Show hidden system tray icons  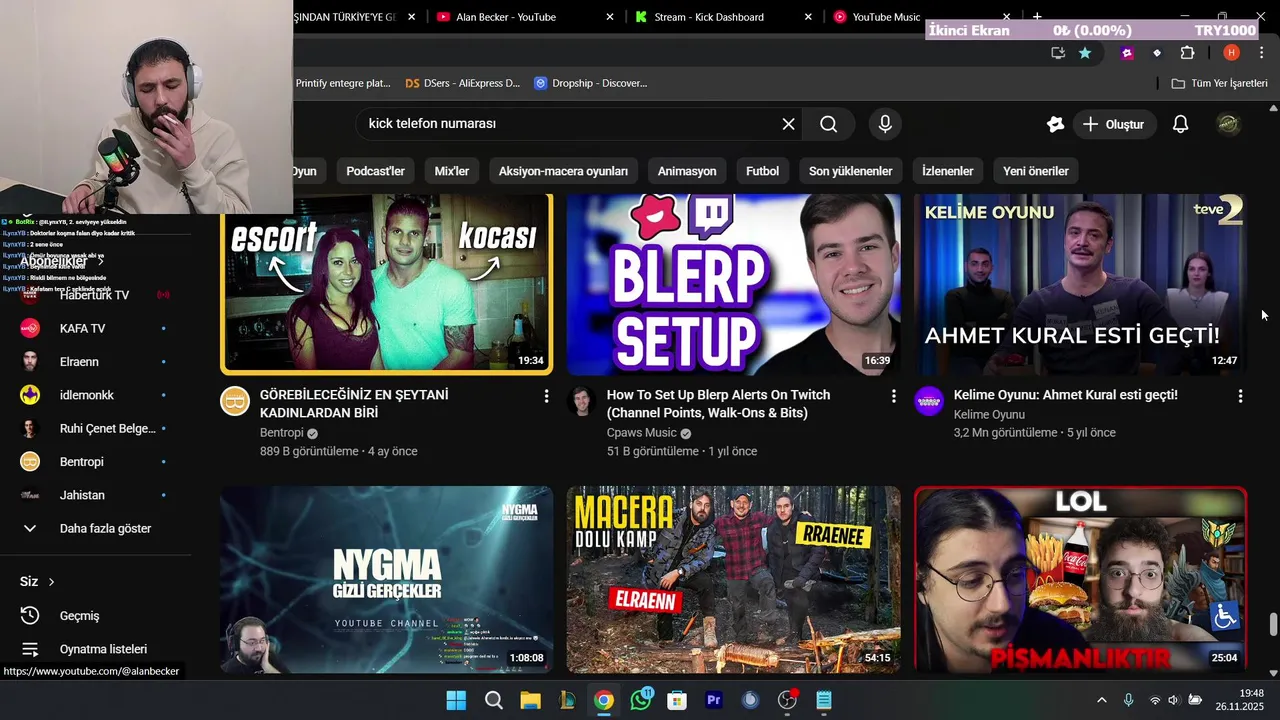[x=1102, y=700]
